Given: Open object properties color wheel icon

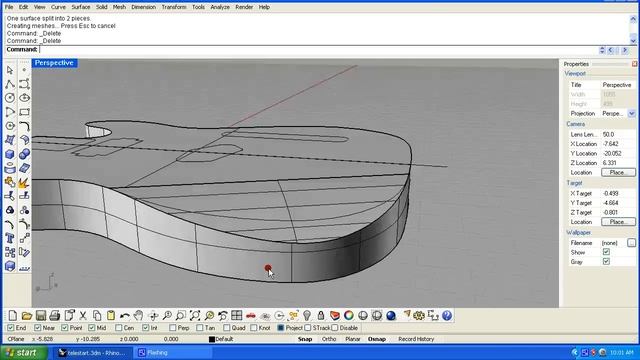Looking at the screenshot, I should pyautogui.click(x=349, y=316).
